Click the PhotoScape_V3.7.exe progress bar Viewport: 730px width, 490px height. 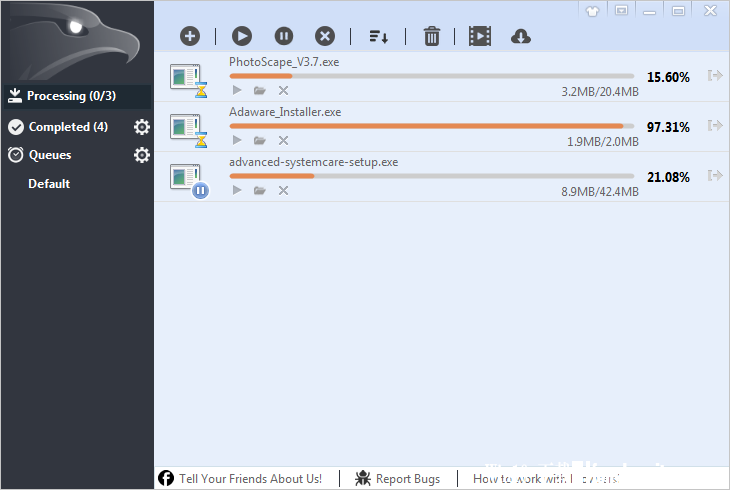pos(431,76)
